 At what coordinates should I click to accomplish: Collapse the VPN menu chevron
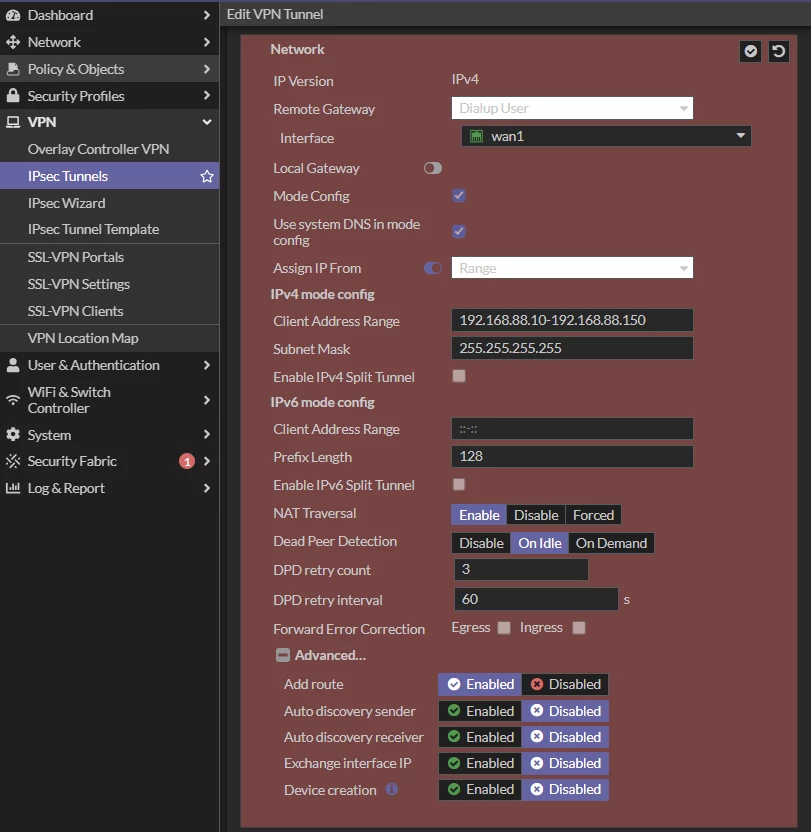click(207, 122)
